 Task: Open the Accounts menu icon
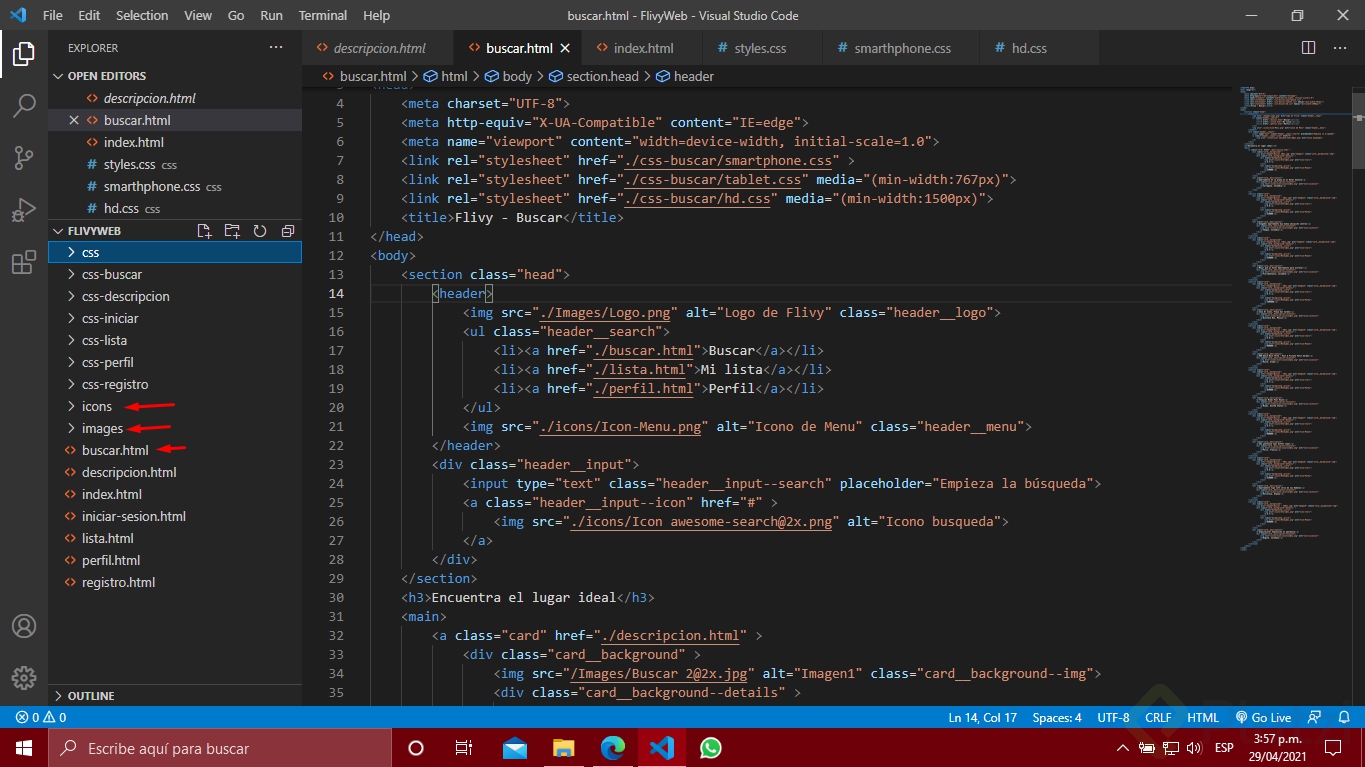[24, 626]
